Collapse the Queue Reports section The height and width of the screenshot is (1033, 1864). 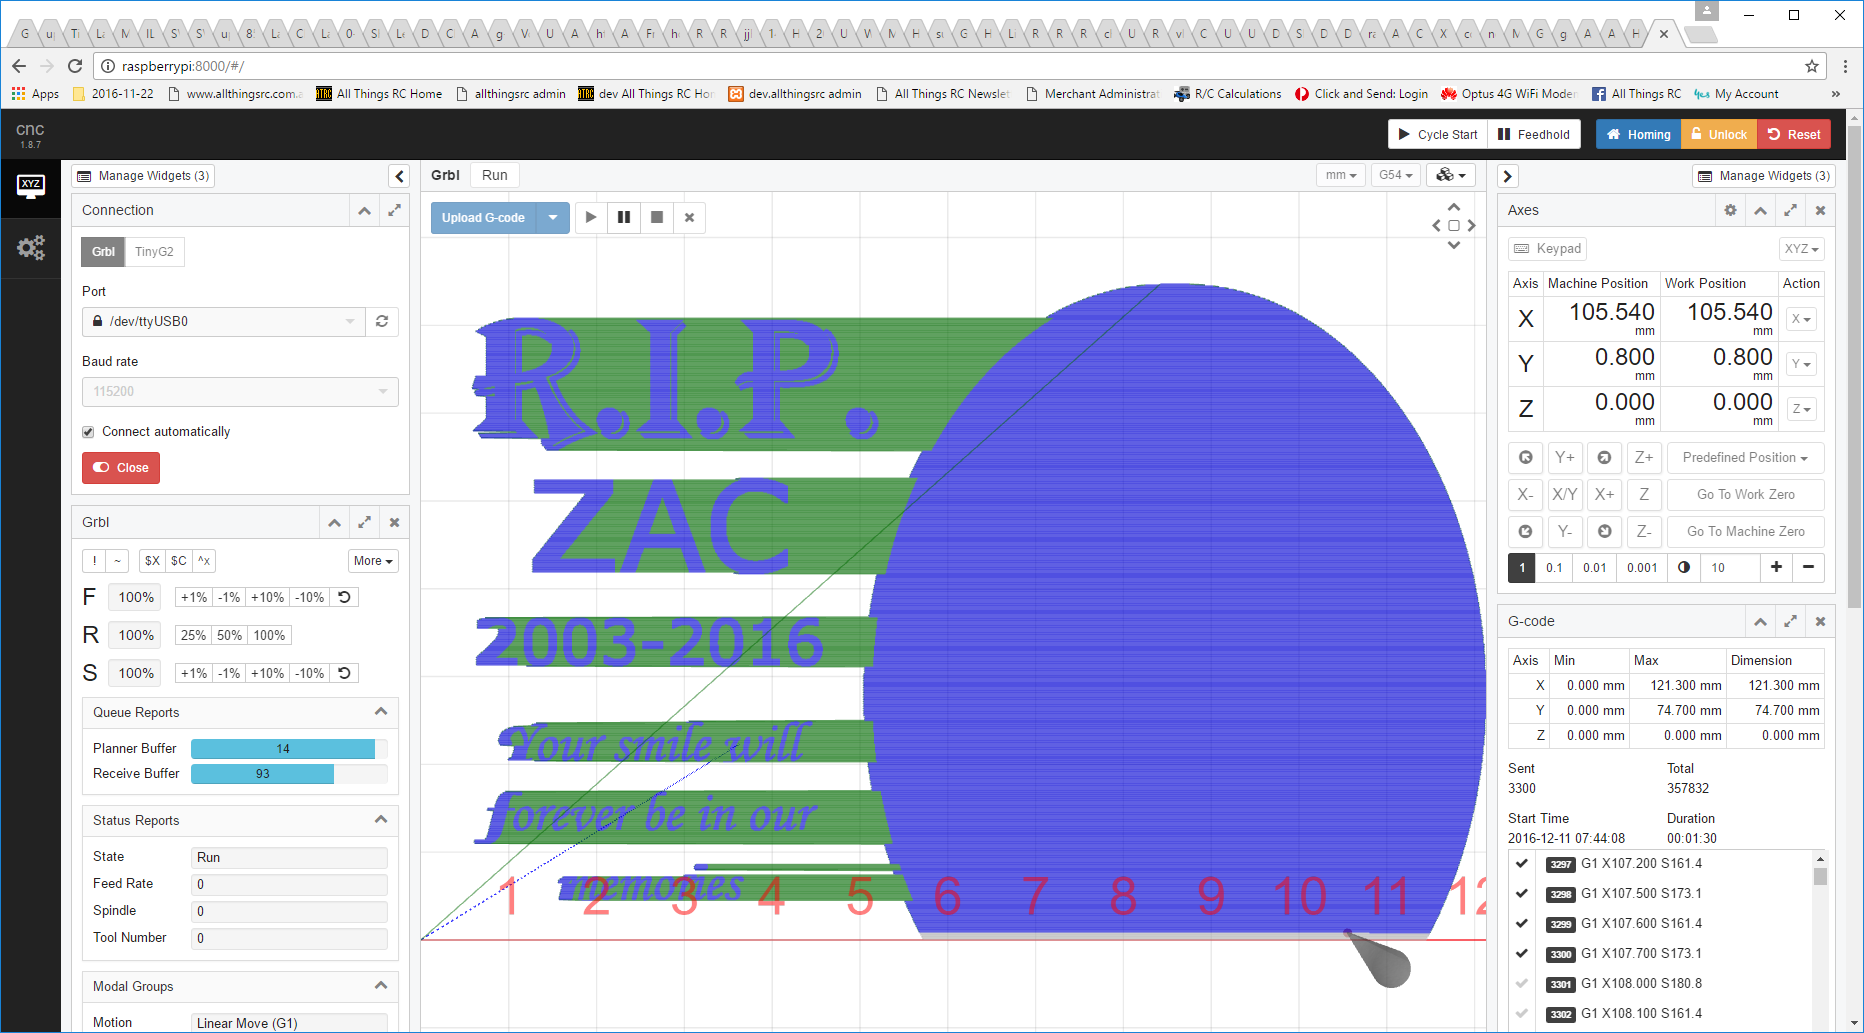click(x=380, y=712)
